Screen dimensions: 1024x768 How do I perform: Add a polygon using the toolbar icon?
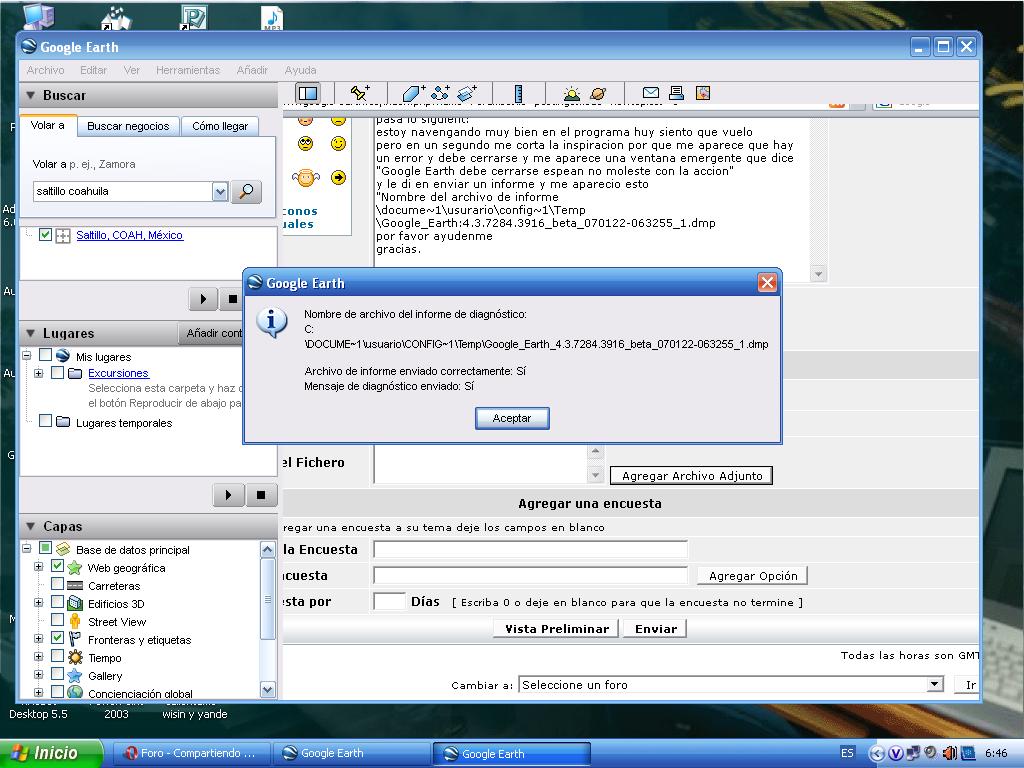coord(412,93)
